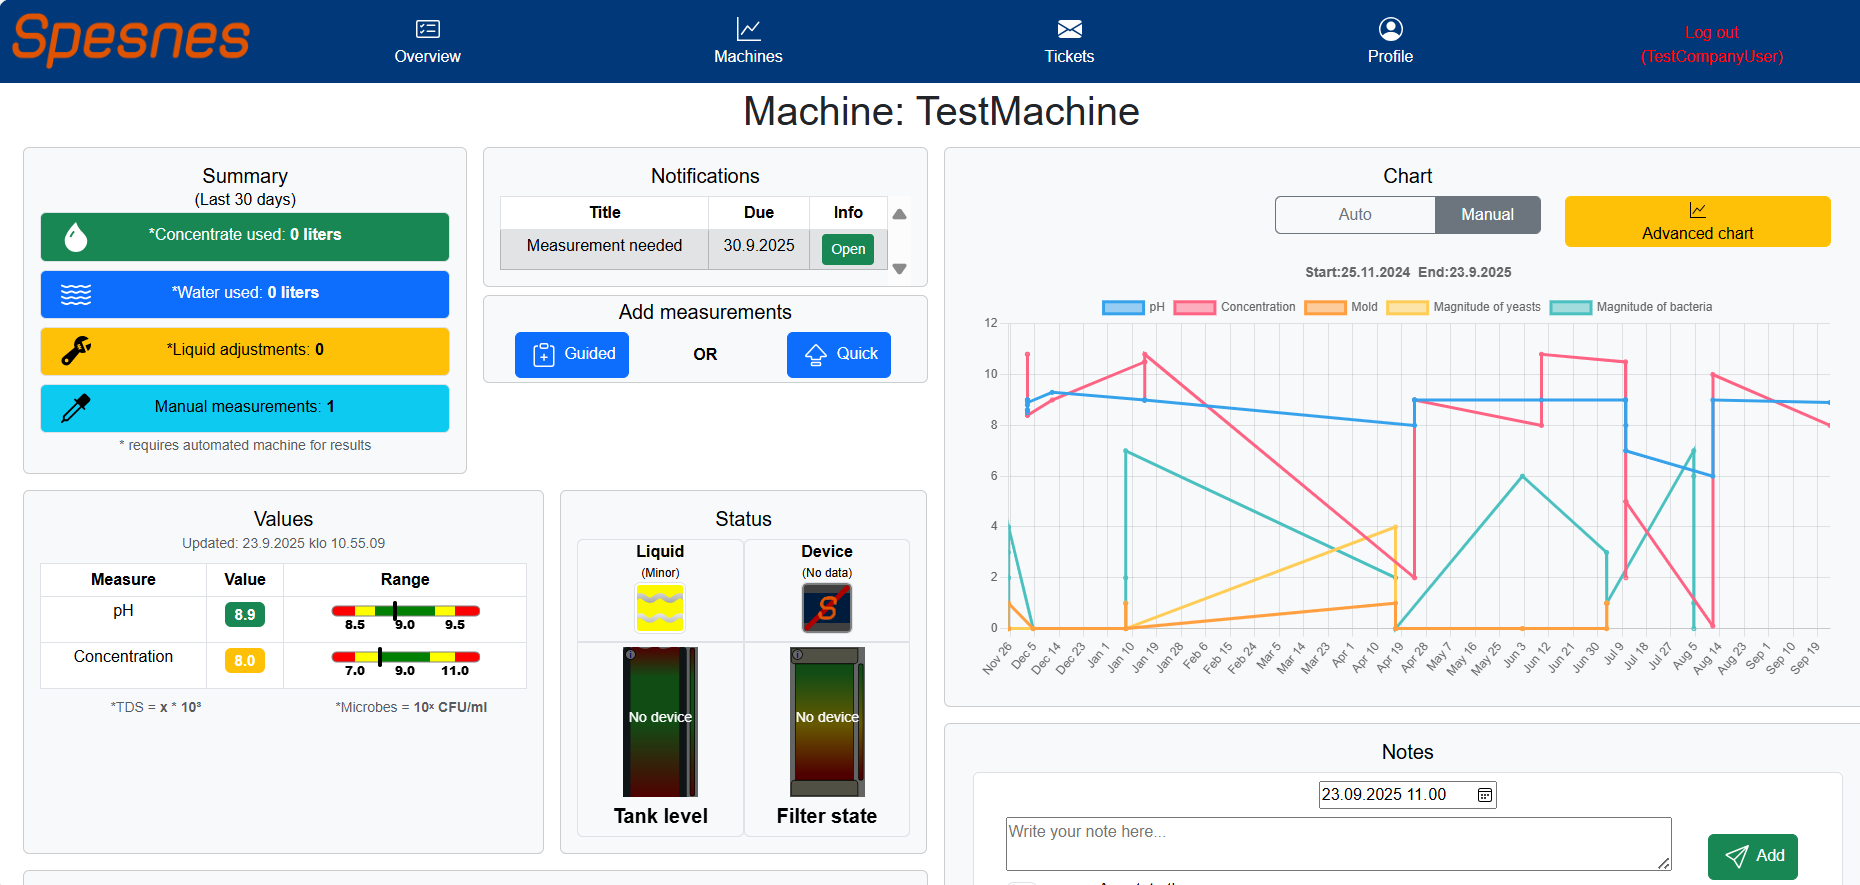Screen dimensions: 1860x885
Task: Open the Overview navigation item
Action: (x=427, y=42)
